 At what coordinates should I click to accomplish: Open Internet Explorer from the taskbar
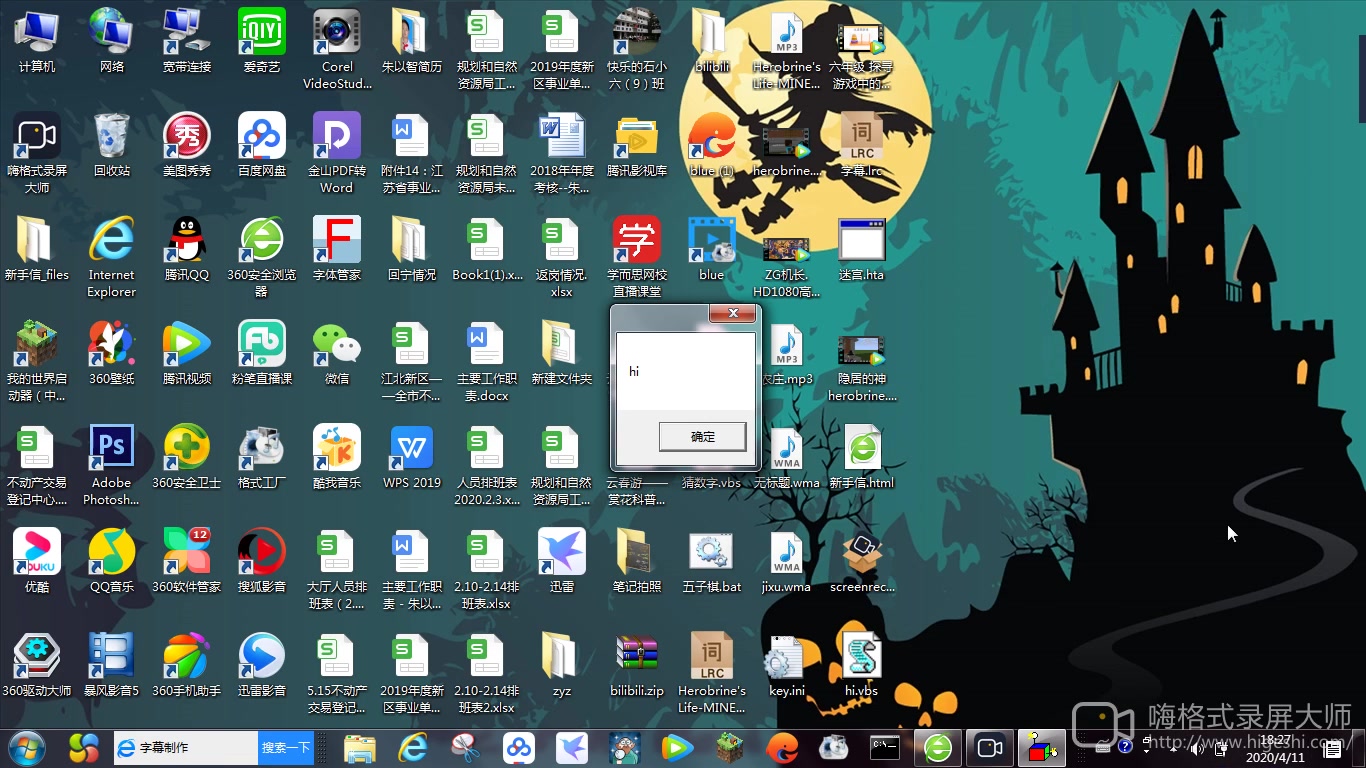413,747
